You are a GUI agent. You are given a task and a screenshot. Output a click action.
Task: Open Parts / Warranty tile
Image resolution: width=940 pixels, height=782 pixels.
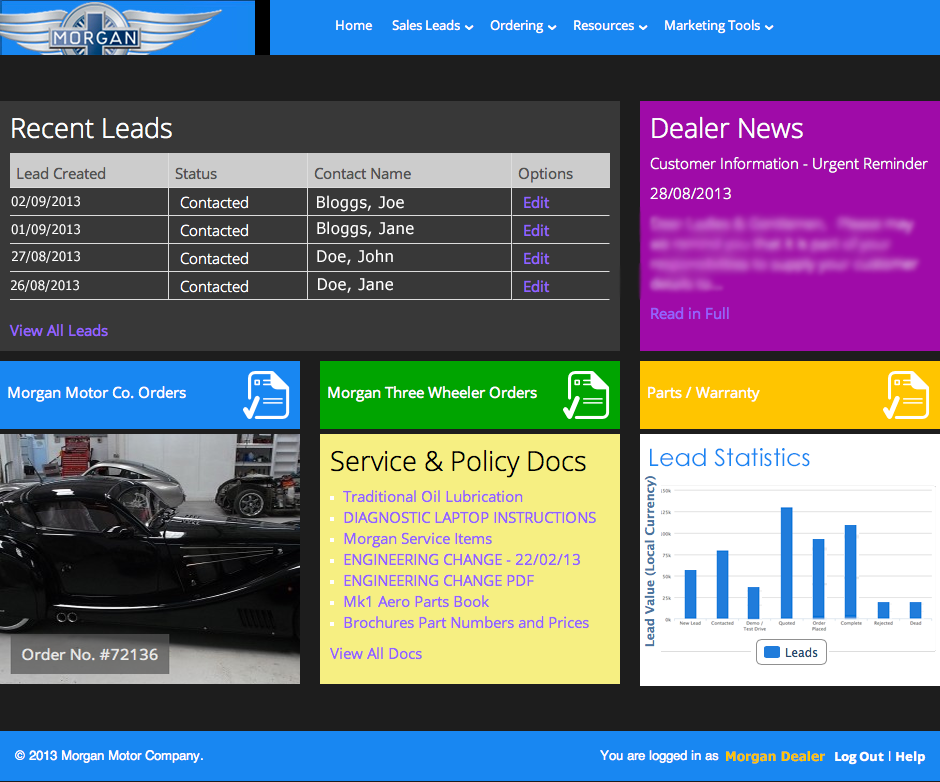coord(790,395)
